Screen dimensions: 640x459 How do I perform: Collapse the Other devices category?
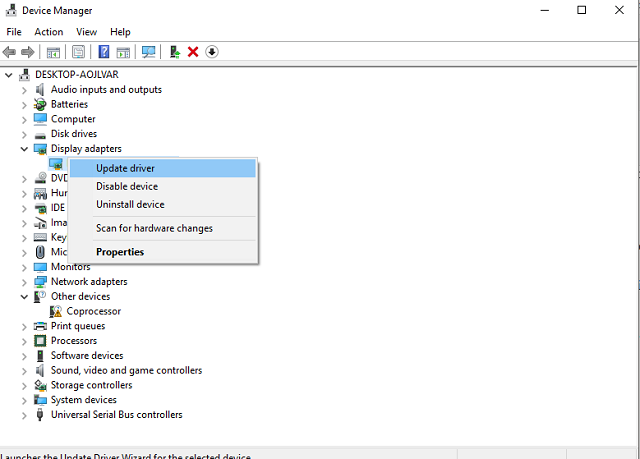24,297
